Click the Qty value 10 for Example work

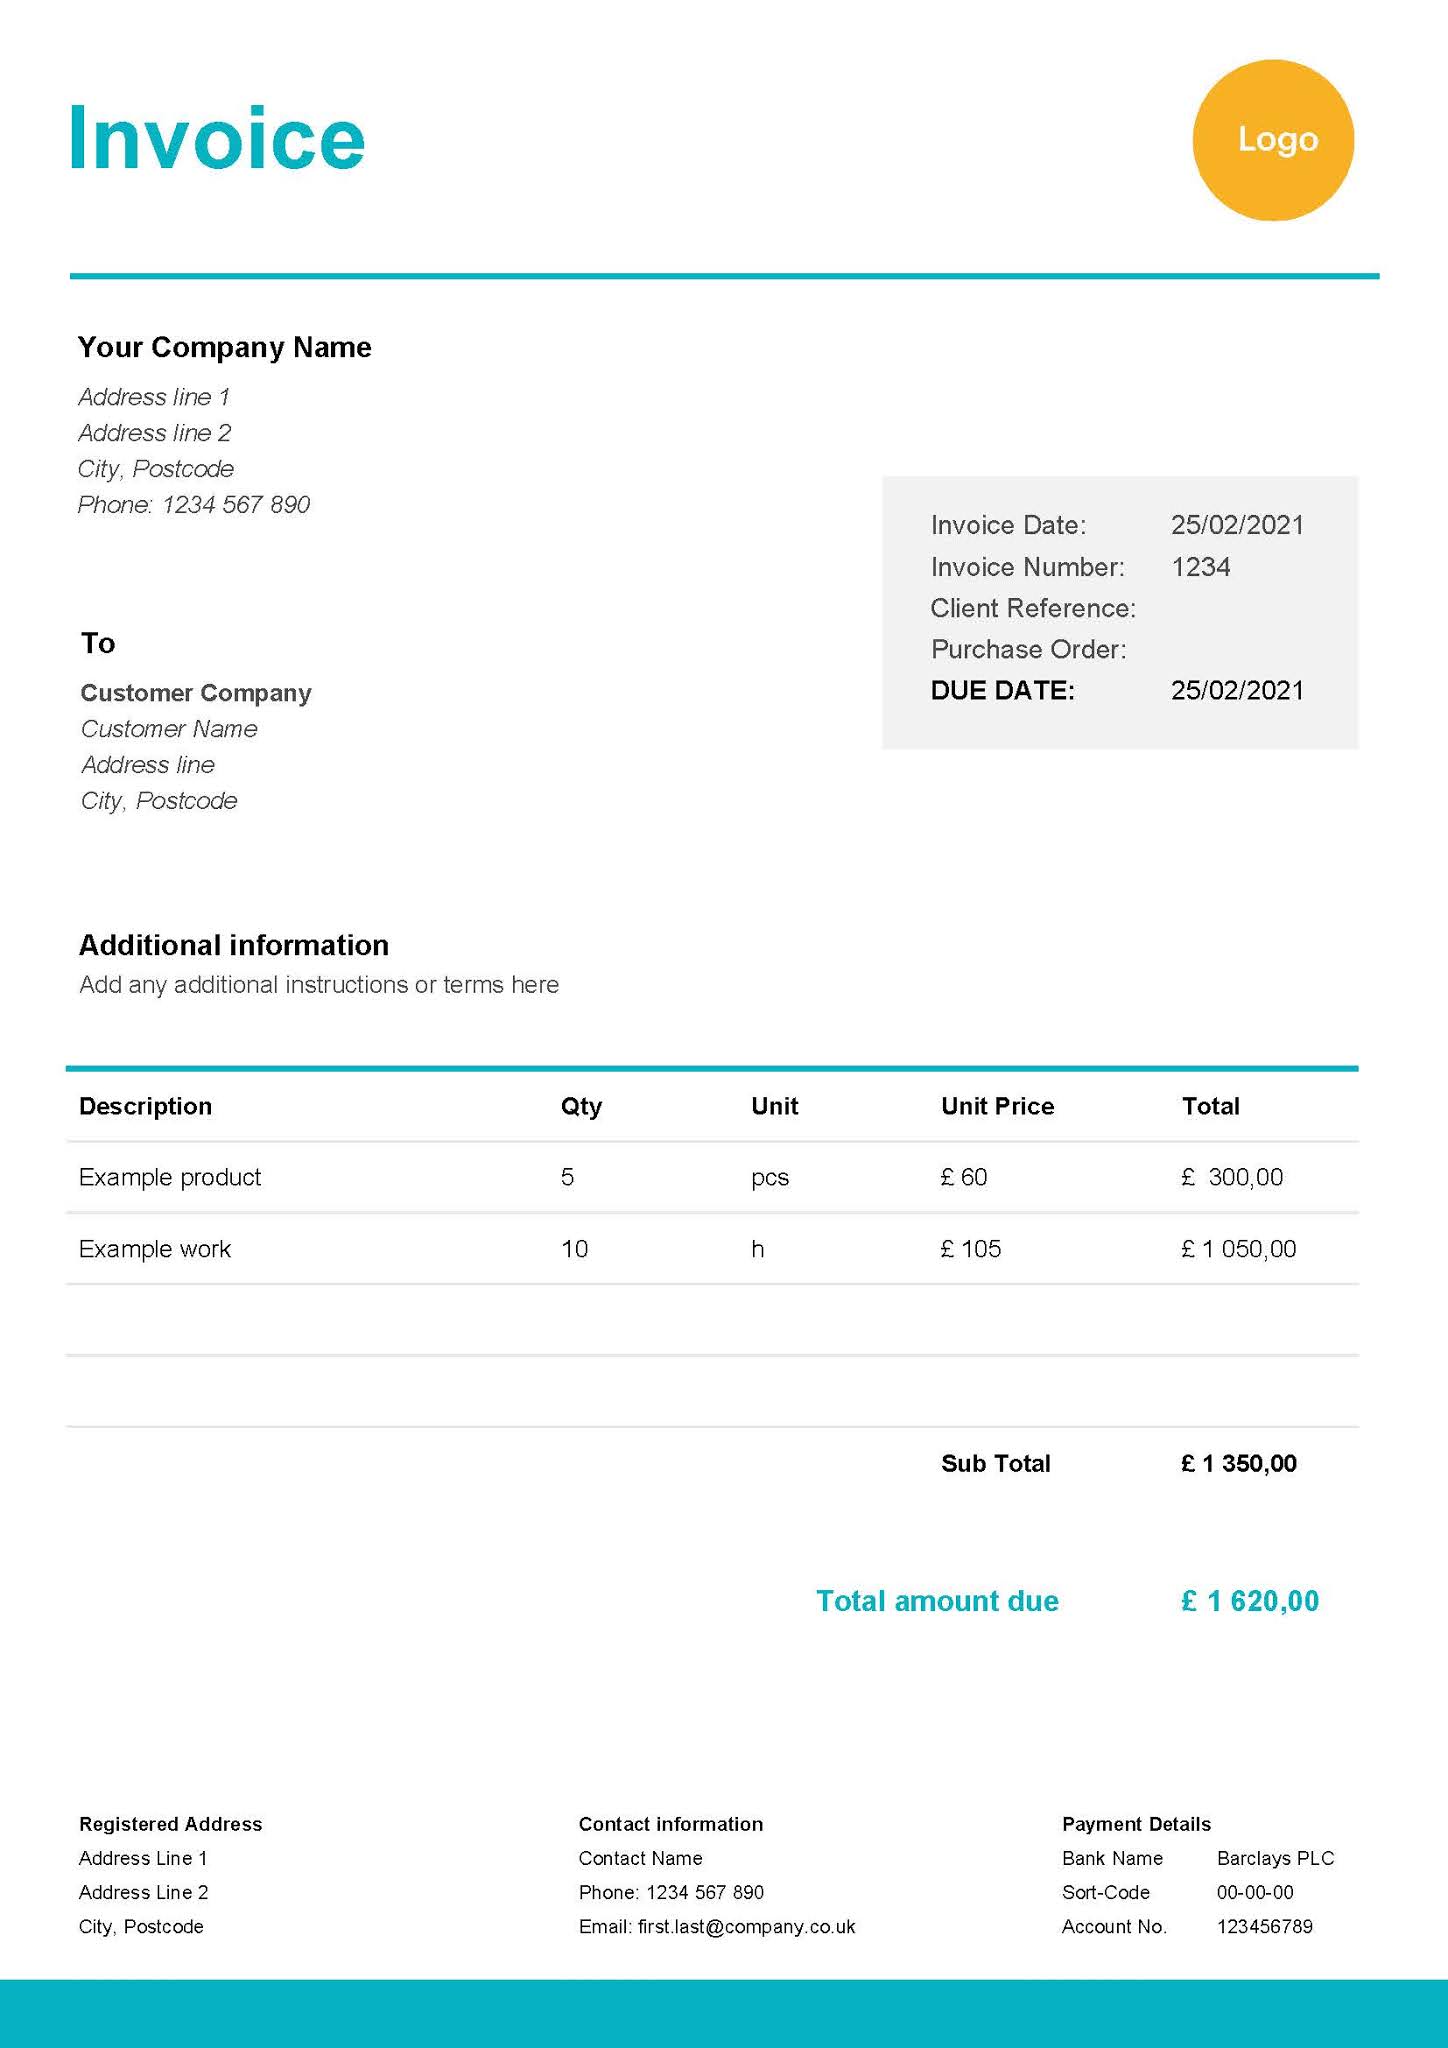pyautogui.click(x=574, y=1249)
